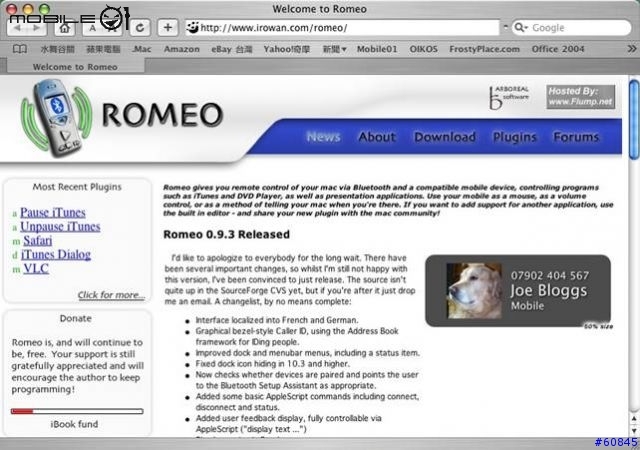
Task: Click the 'iBook fund' label
Action: [x=74, y=424]
